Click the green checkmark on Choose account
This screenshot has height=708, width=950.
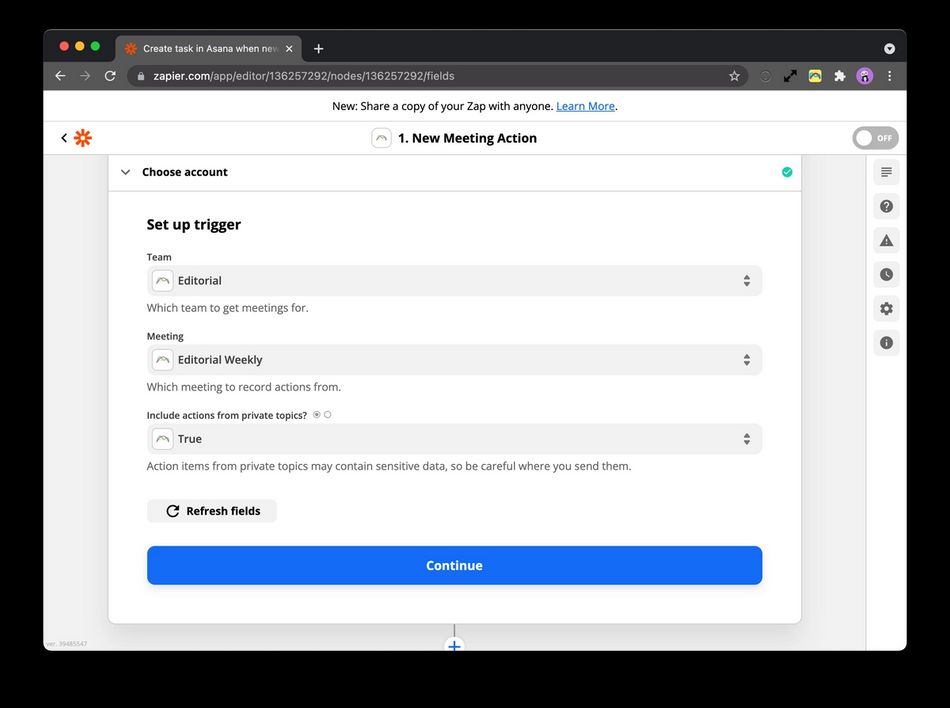(787, 172)
